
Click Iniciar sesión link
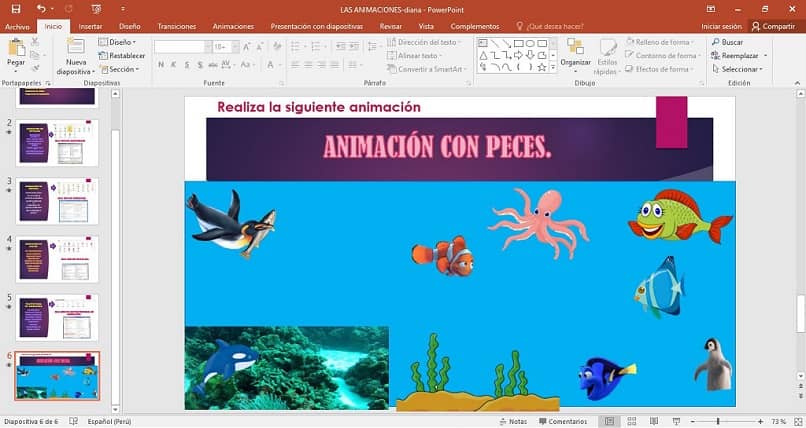click(721, 26)
